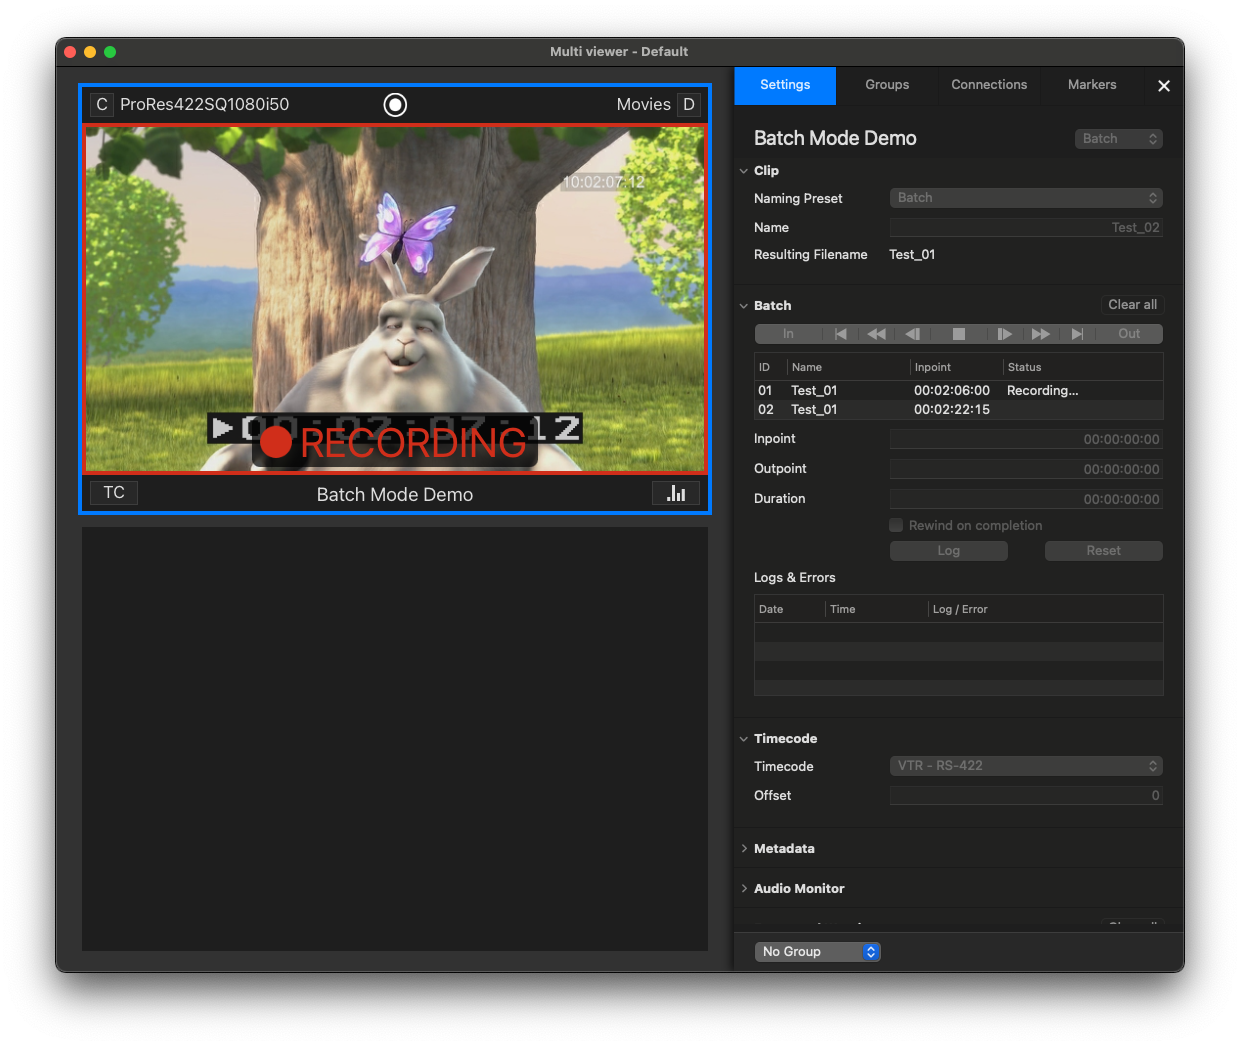The width and height of the screenshot is (1240, 1046).
Task: Click the In point button
Action: point(788,334)
